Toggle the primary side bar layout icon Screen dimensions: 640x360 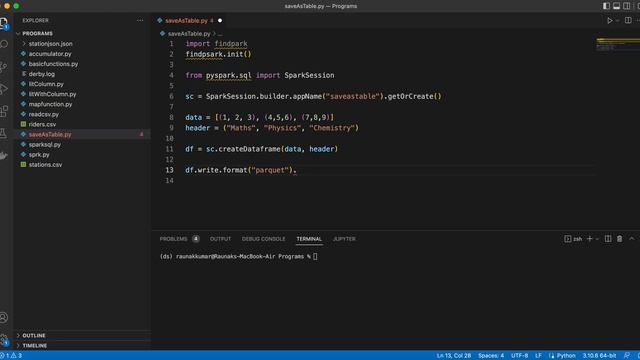click(606, 6)
